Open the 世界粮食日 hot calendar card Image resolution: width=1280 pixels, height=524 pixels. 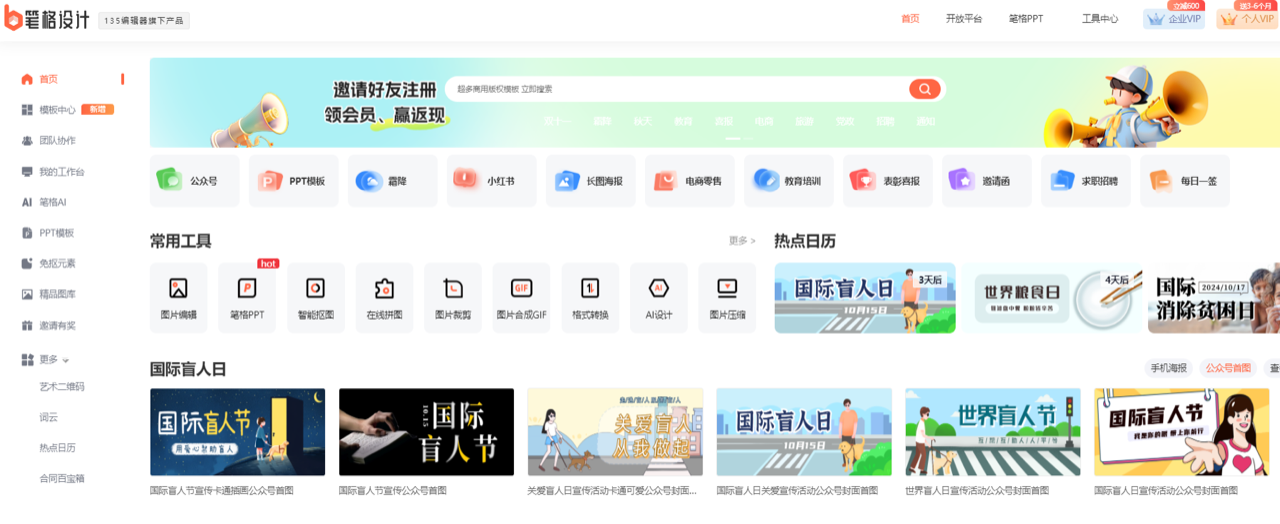tap(1051, 298)
